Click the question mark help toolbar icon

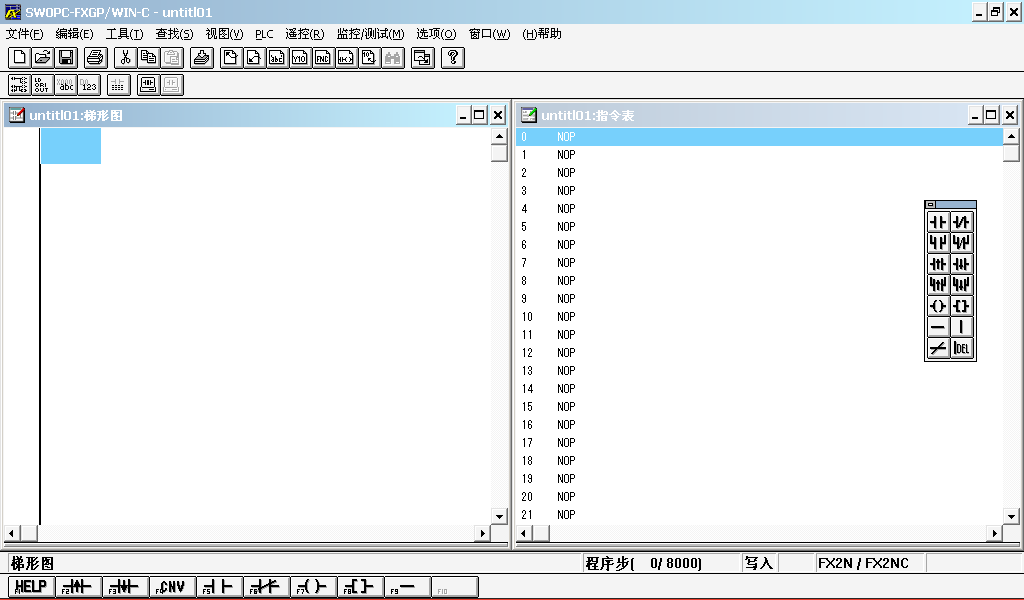pyautogui.click(x=452, y=58)
